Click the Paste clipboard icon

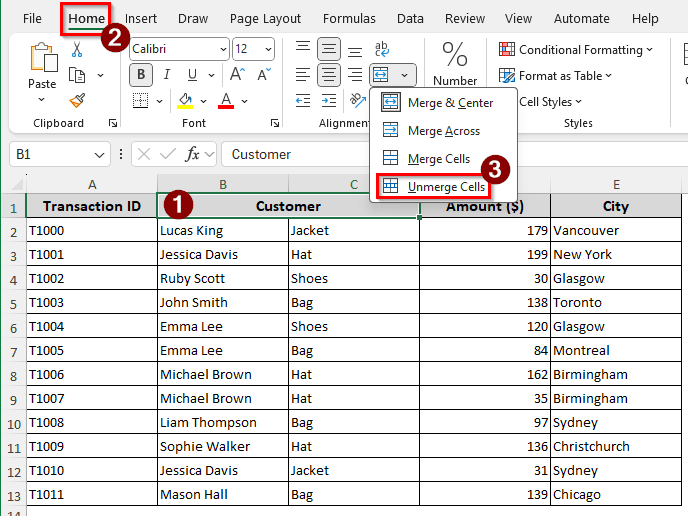43,57
